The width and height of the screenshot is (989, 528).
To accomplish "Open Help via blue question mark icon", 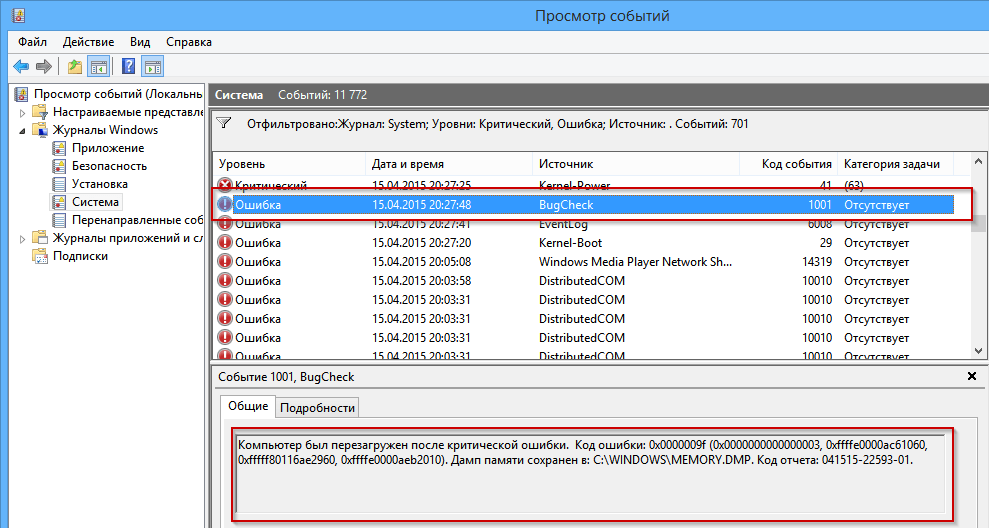I will coord(128,67).
